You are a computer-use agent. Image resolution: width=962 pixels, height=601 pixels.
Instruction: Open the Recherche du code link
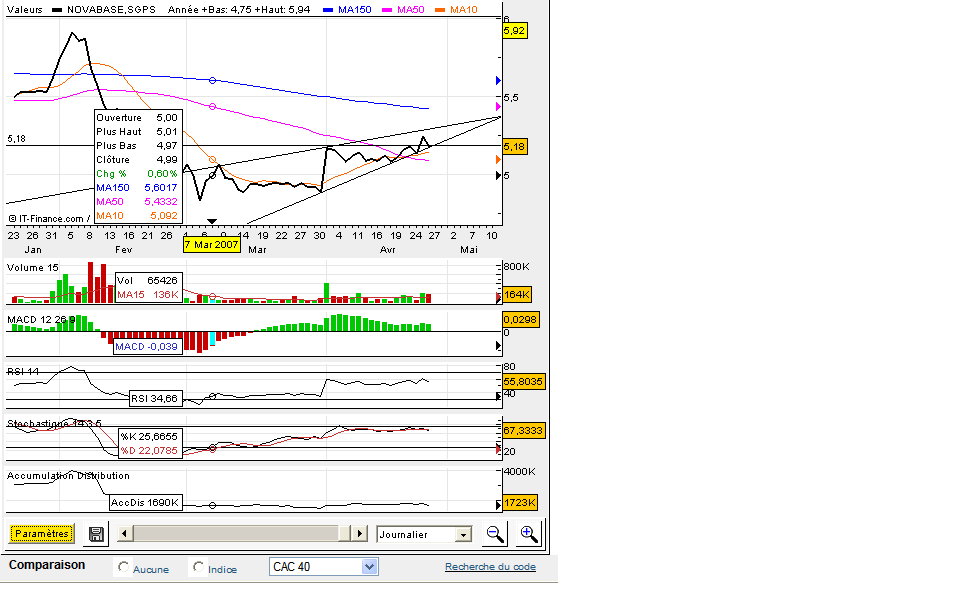tap(490, 567)
